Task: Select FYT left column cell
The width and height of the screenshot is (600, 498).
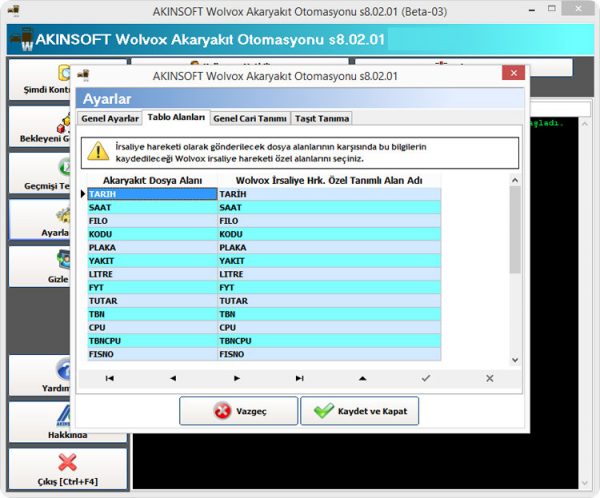Action: coord(152,287)
